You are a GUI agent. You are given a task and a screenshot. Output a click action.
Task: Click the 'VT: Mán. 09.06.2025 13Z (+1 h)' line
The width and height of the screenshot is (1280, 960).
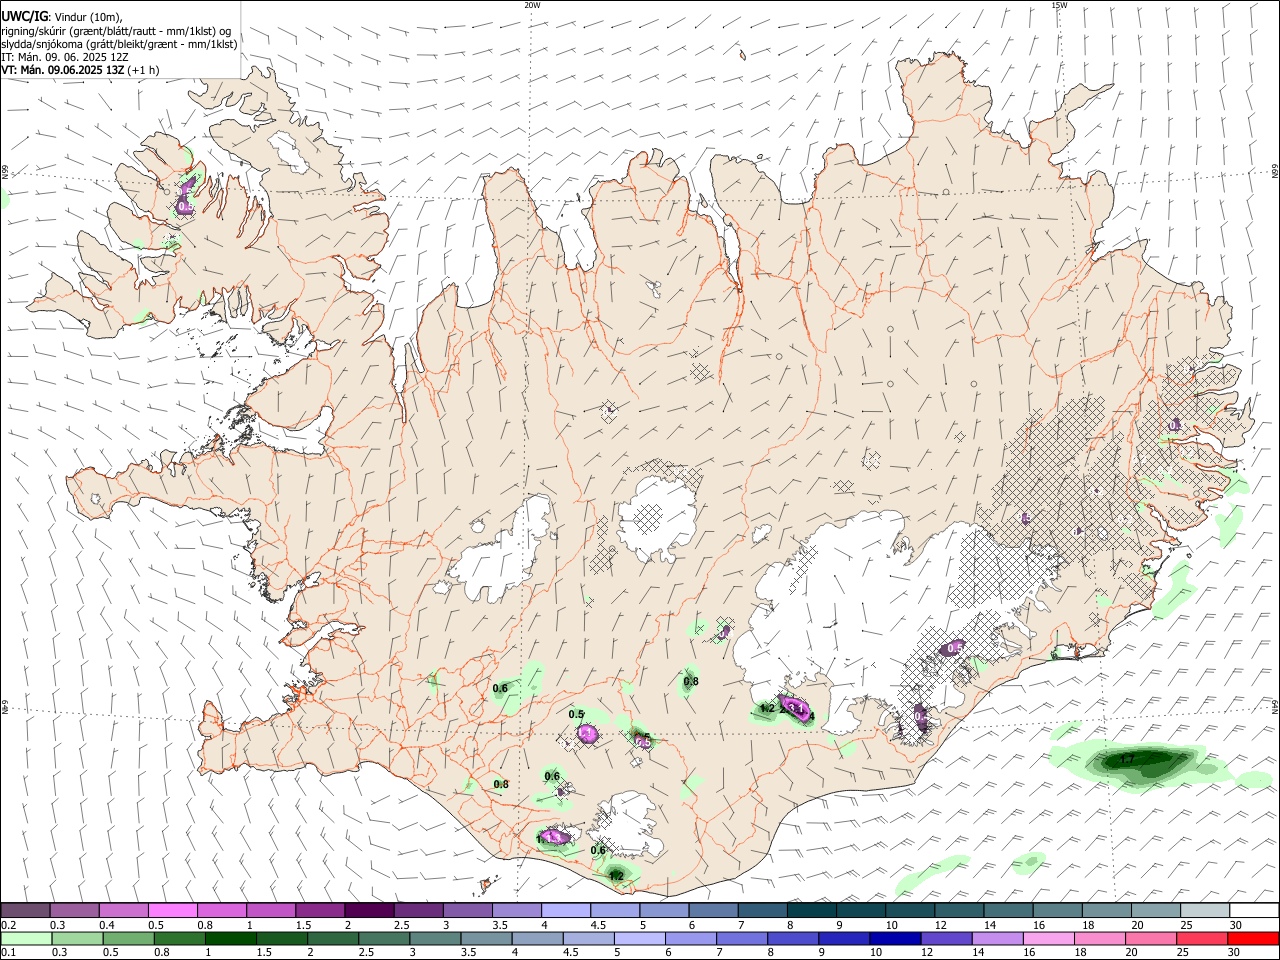click(80, 70)
